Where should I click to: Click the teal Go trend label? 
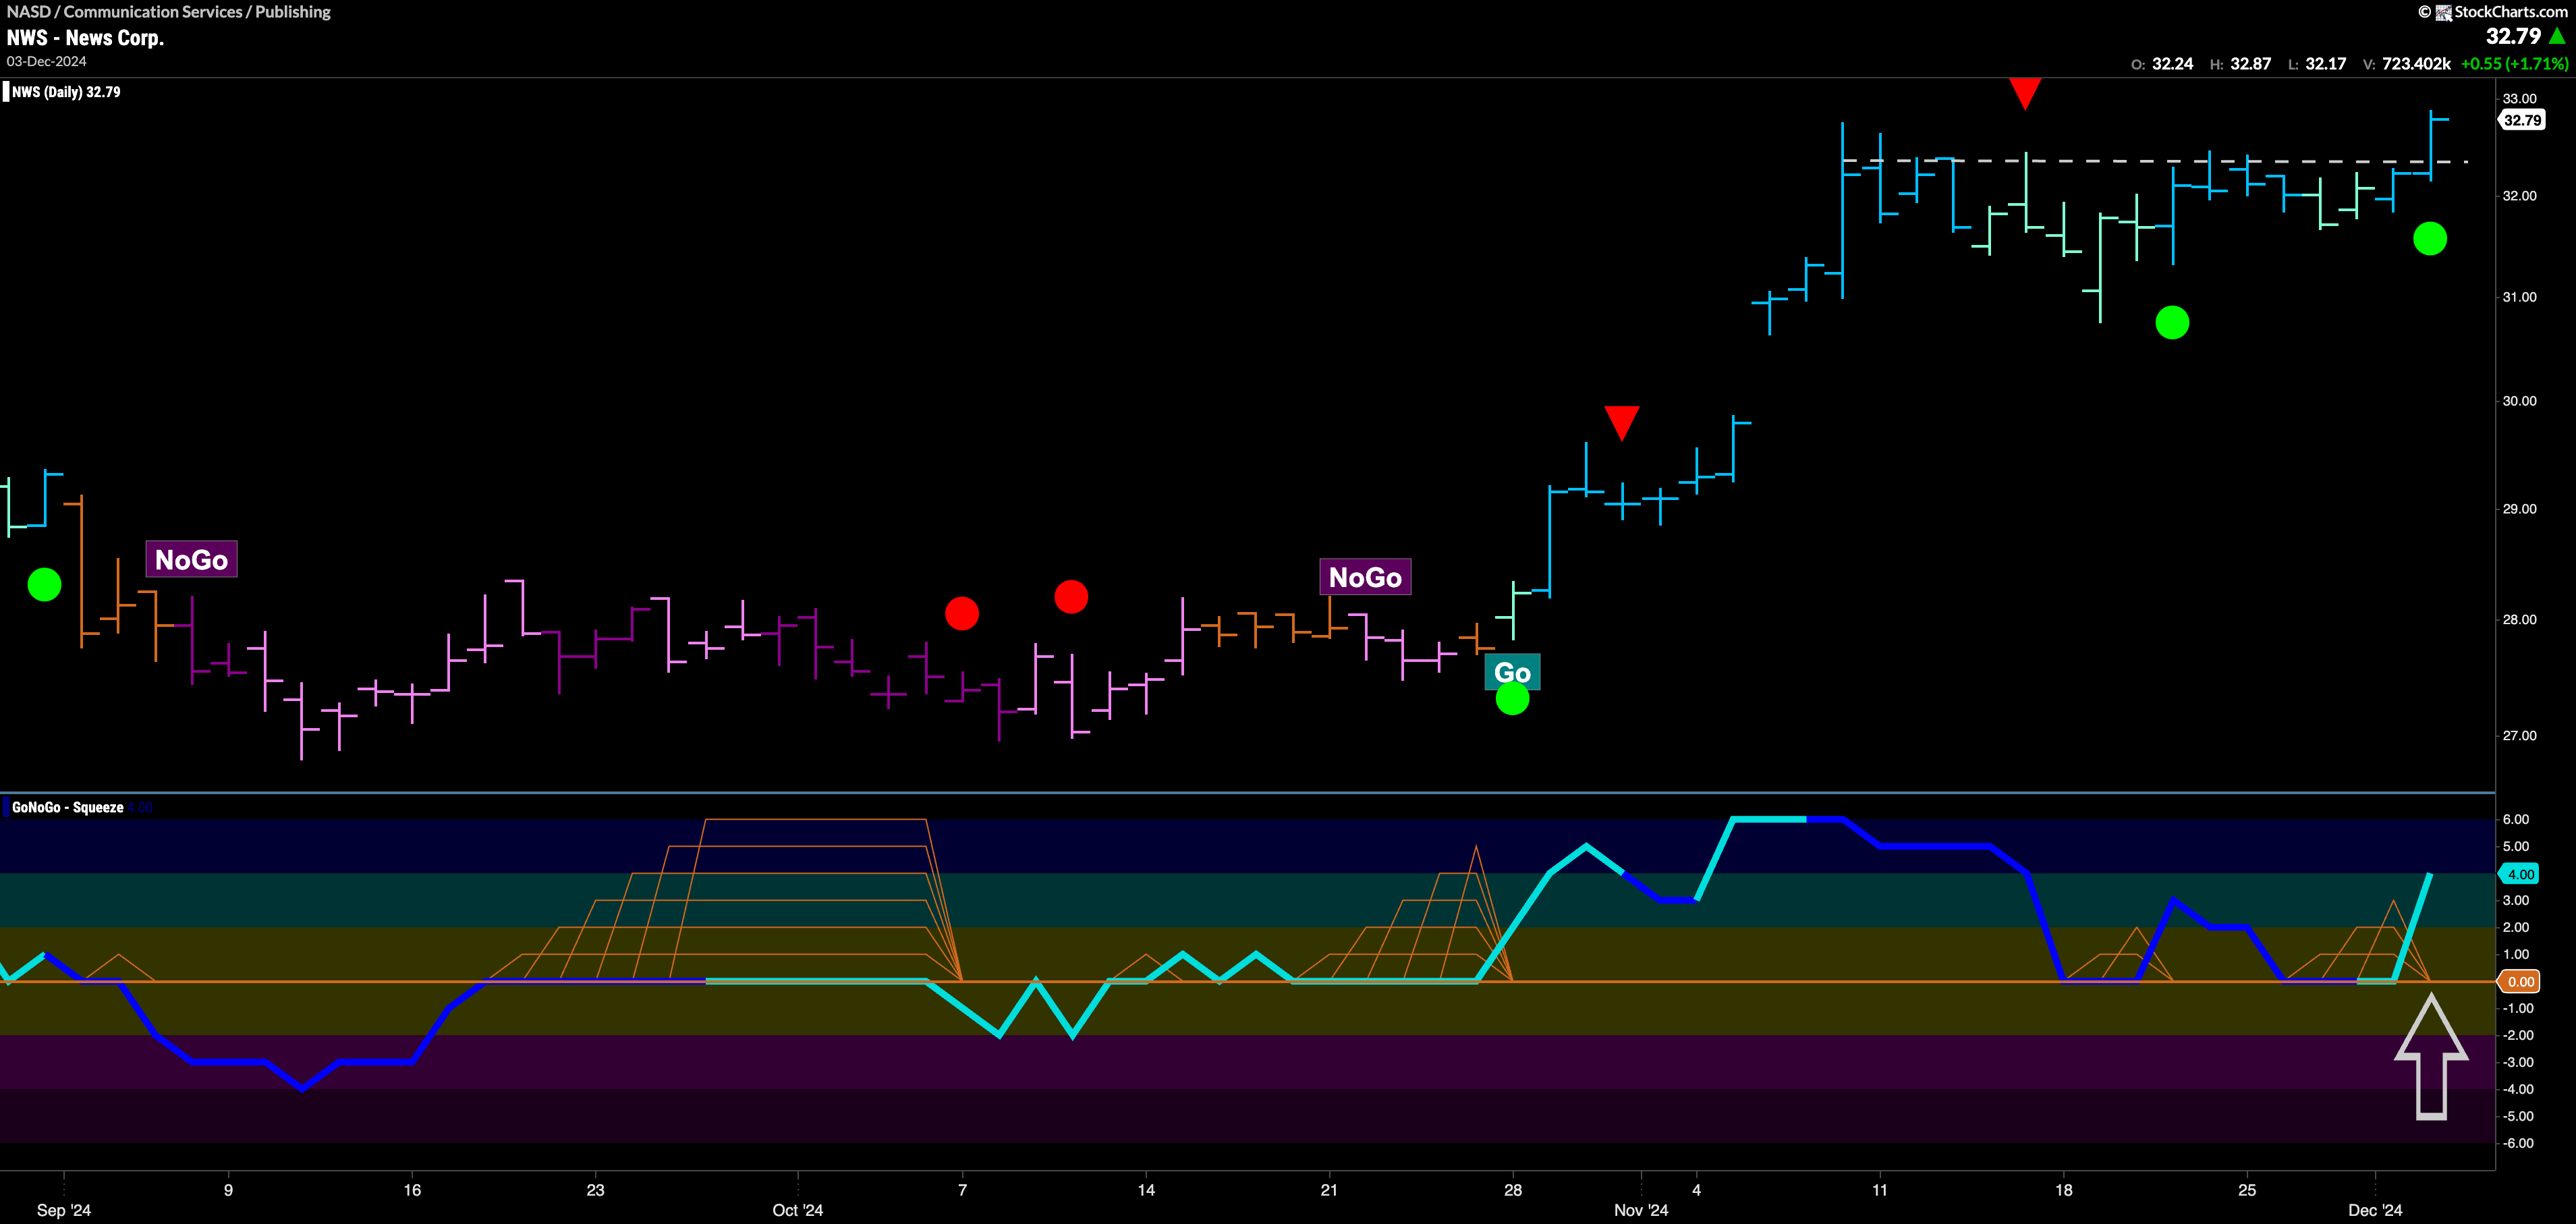click(1512, 672)
